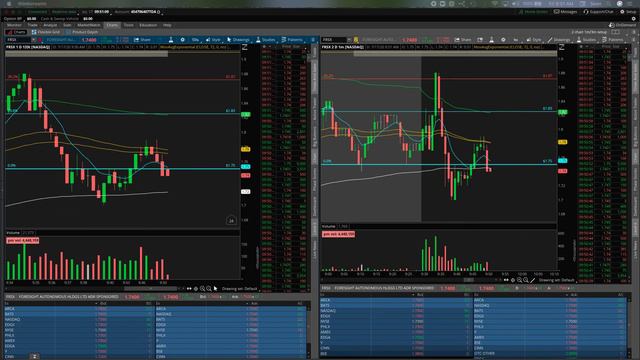Click left chart pre vol label

tap(22, 240)
